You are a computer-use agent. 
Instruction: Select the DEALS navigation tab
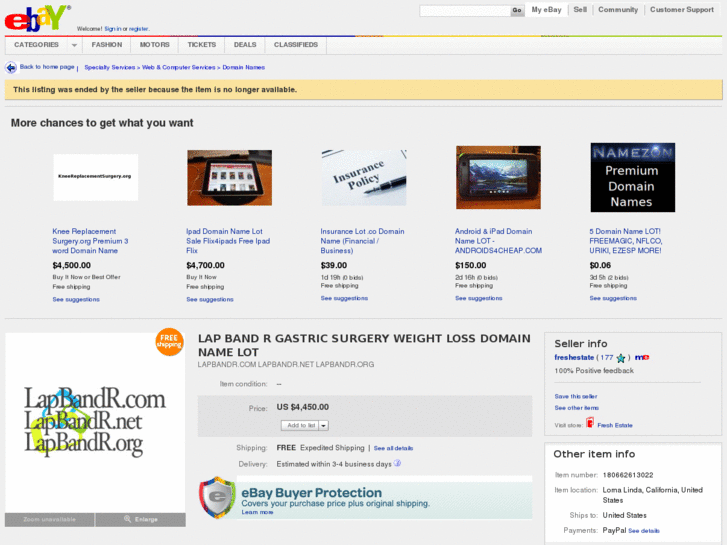pos(245,45)
